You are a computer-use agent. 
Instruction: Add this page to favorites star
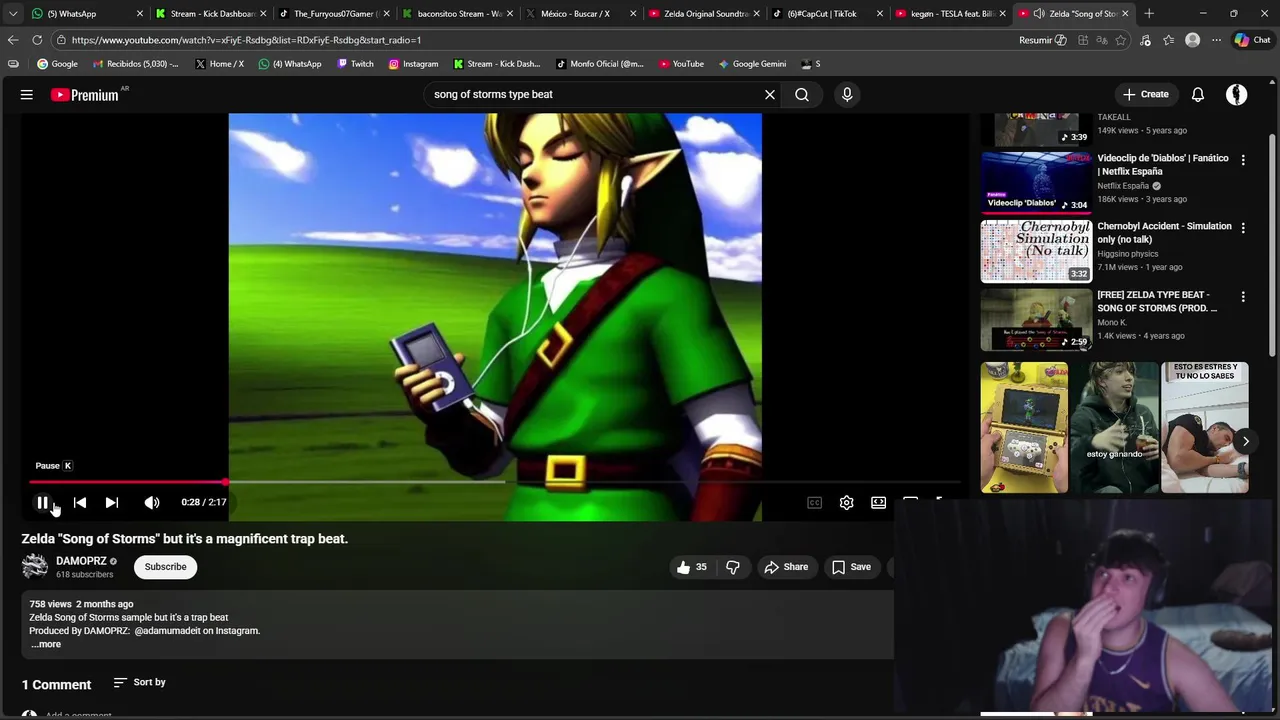(x=1121, y=40)
